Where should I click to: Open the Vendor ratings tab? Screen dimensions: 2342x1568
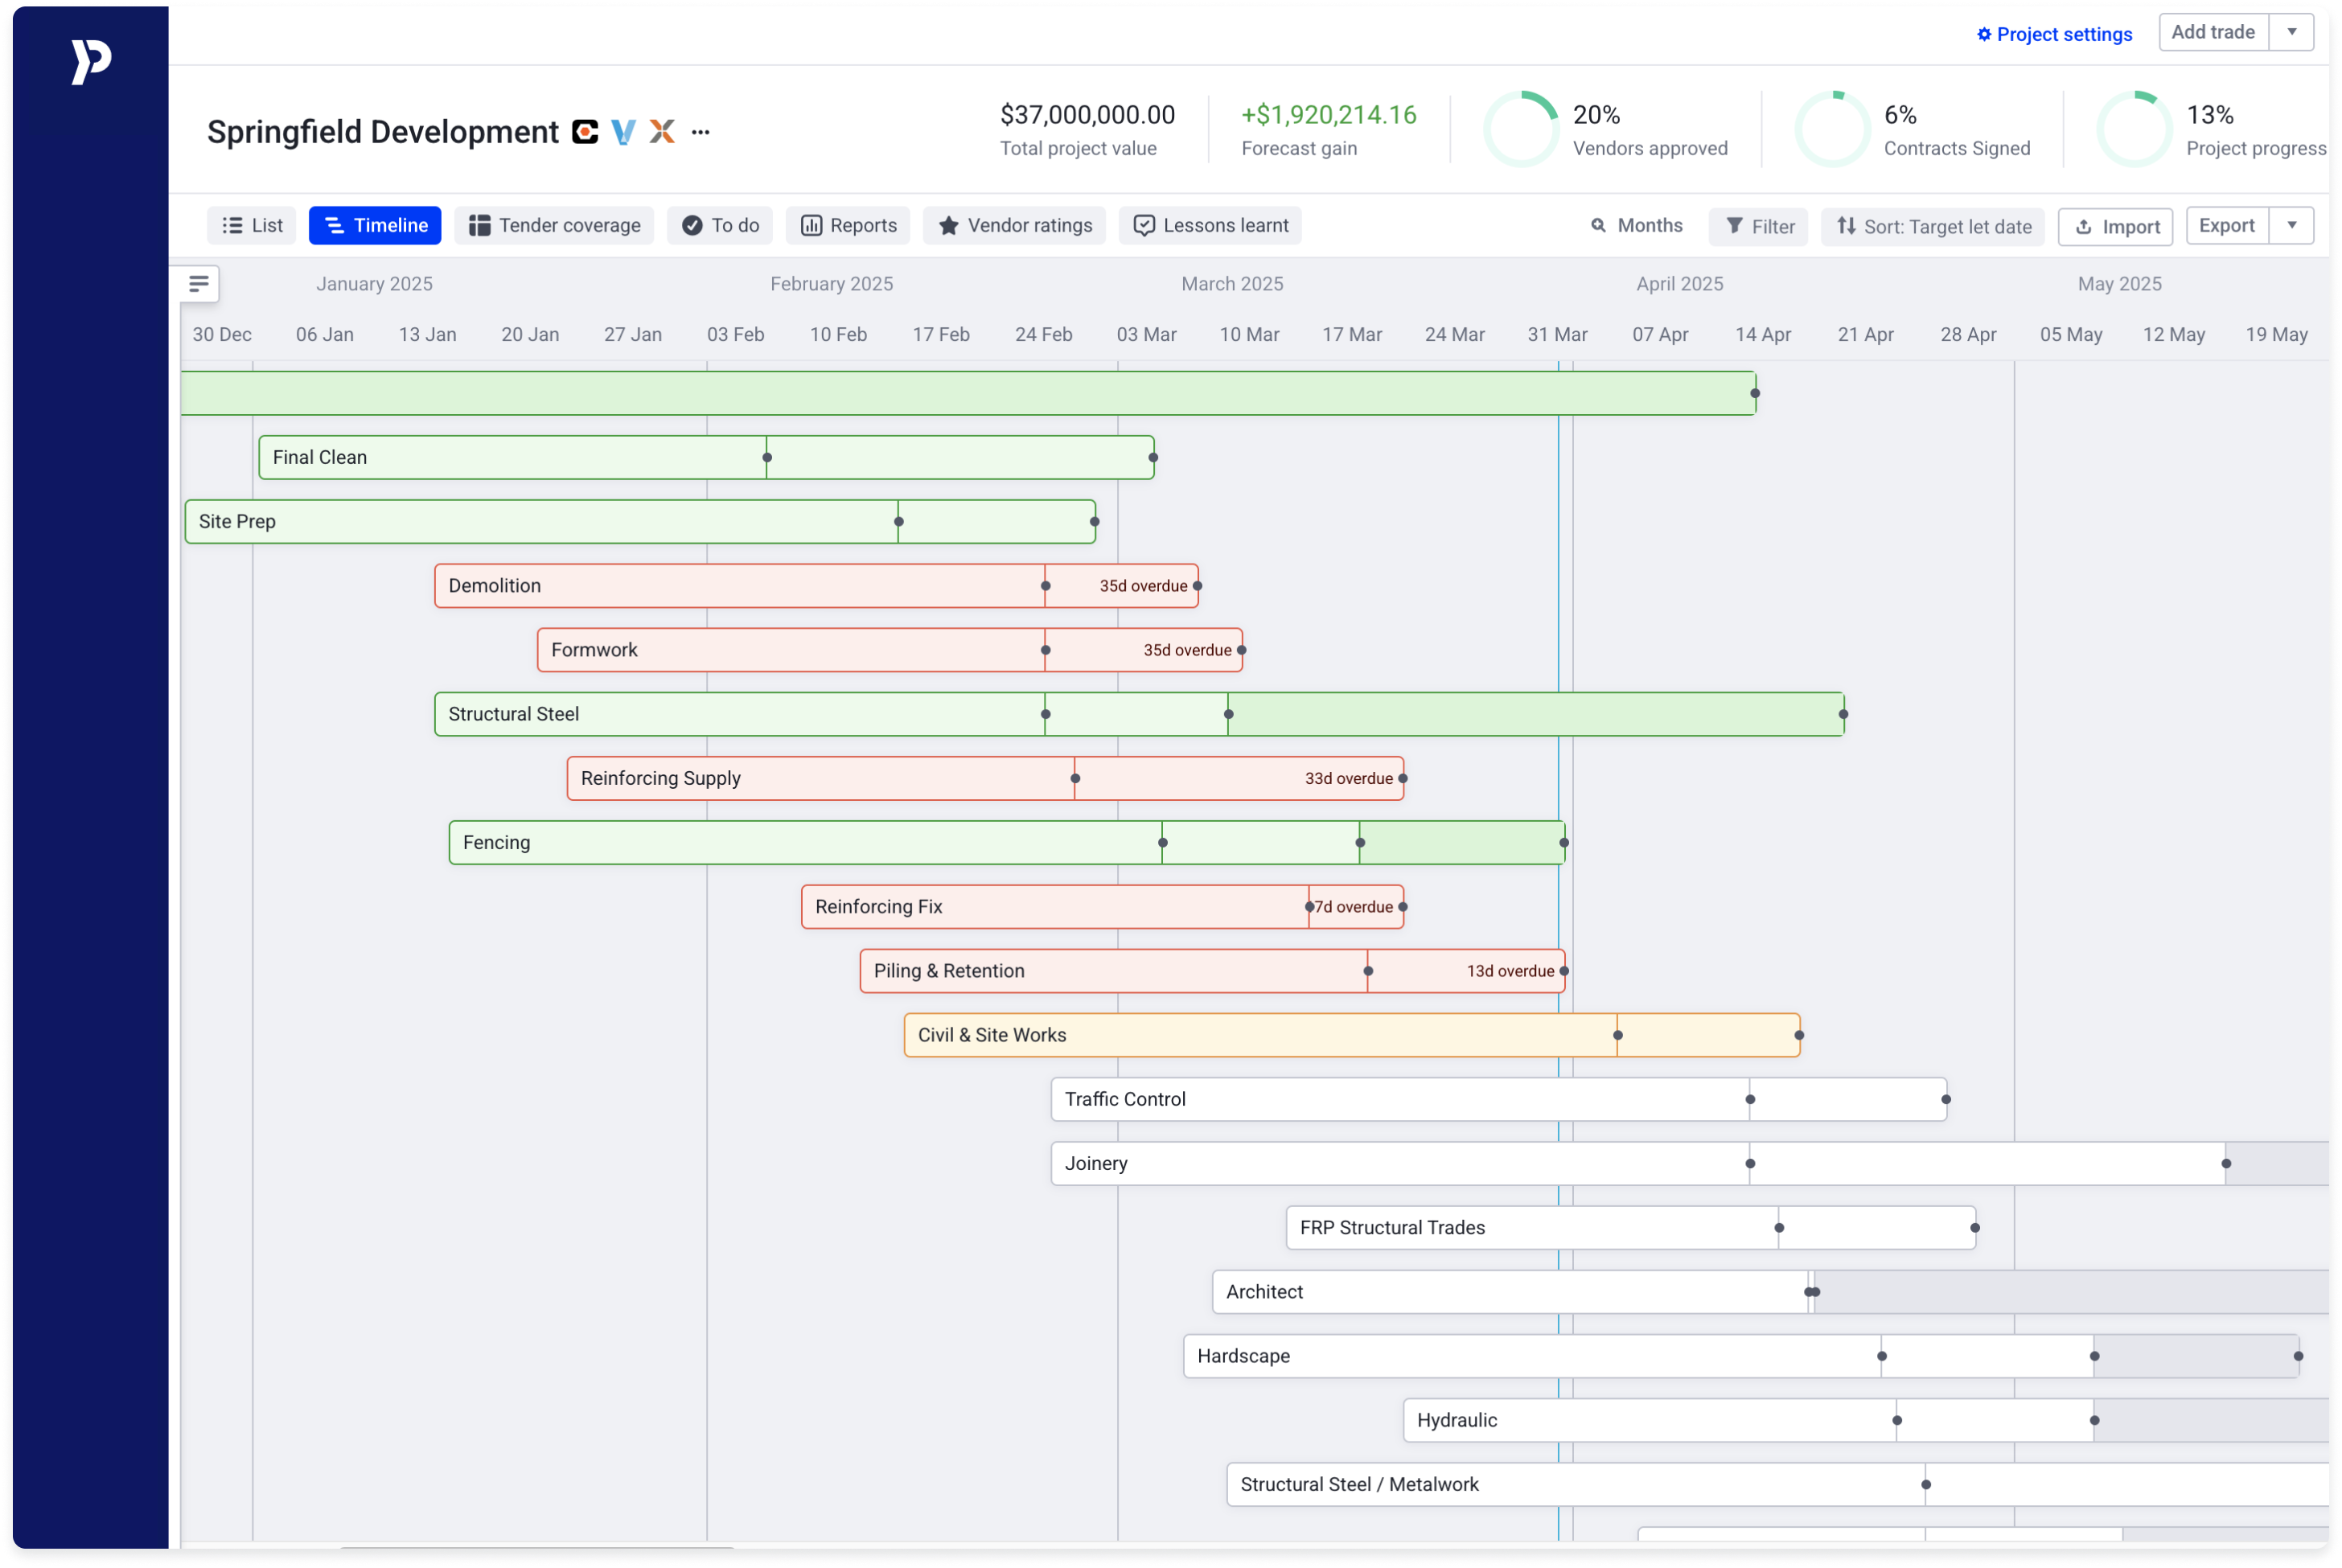1014,226
